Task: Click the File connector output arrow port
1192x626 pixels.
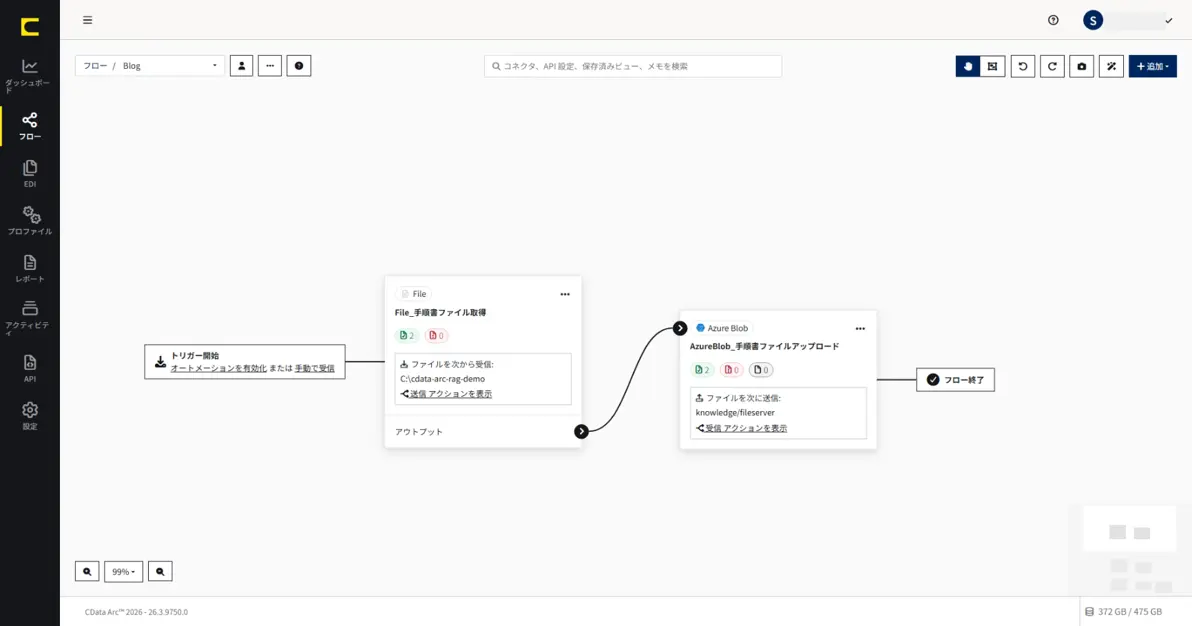Action: point(581,431)
